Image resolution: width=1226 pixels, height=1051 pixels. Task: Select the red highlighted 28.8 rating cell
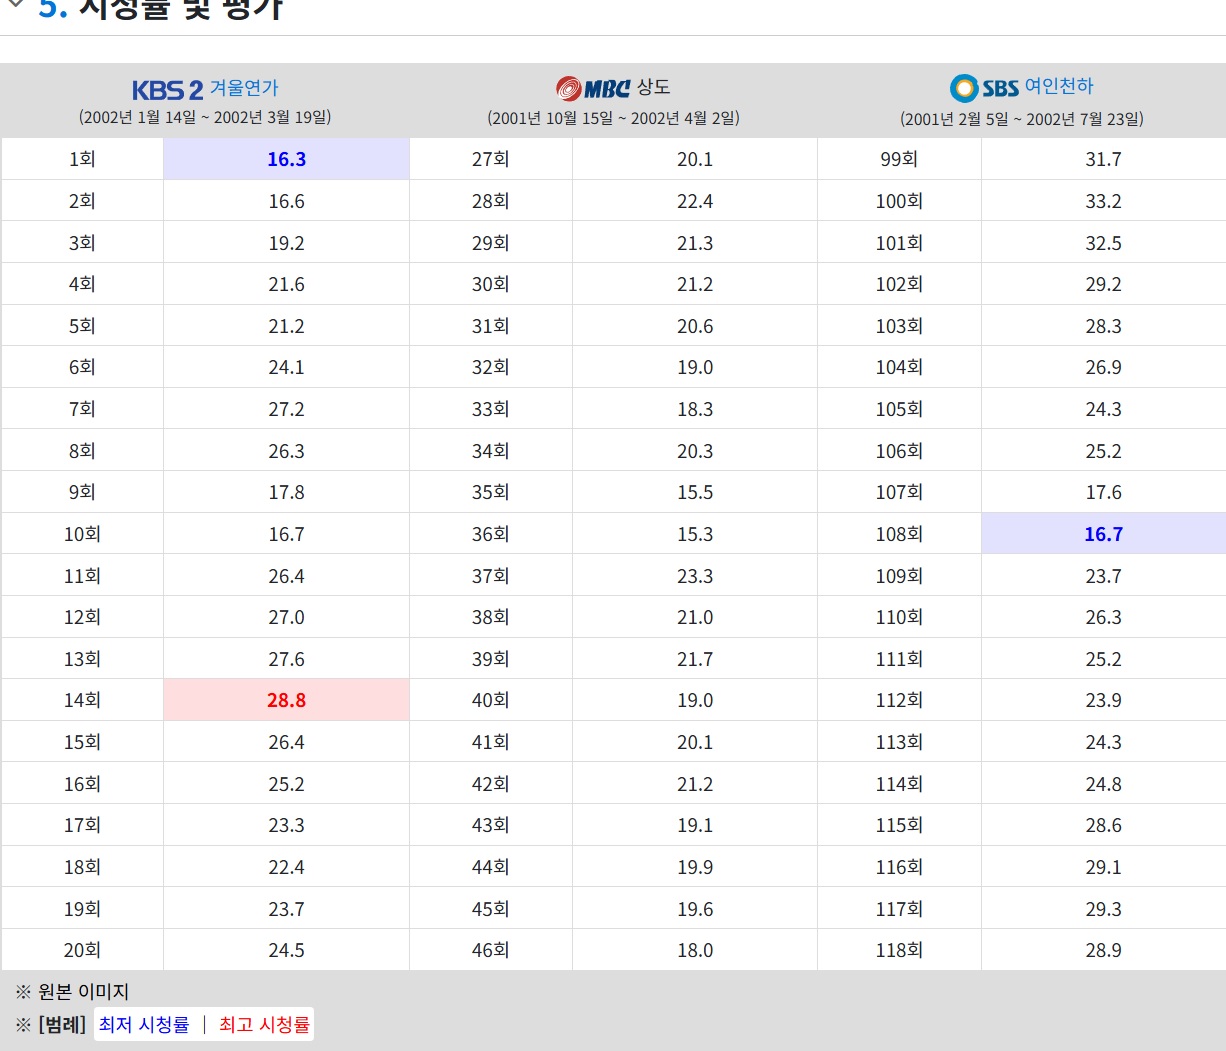(x=286, y=701)
